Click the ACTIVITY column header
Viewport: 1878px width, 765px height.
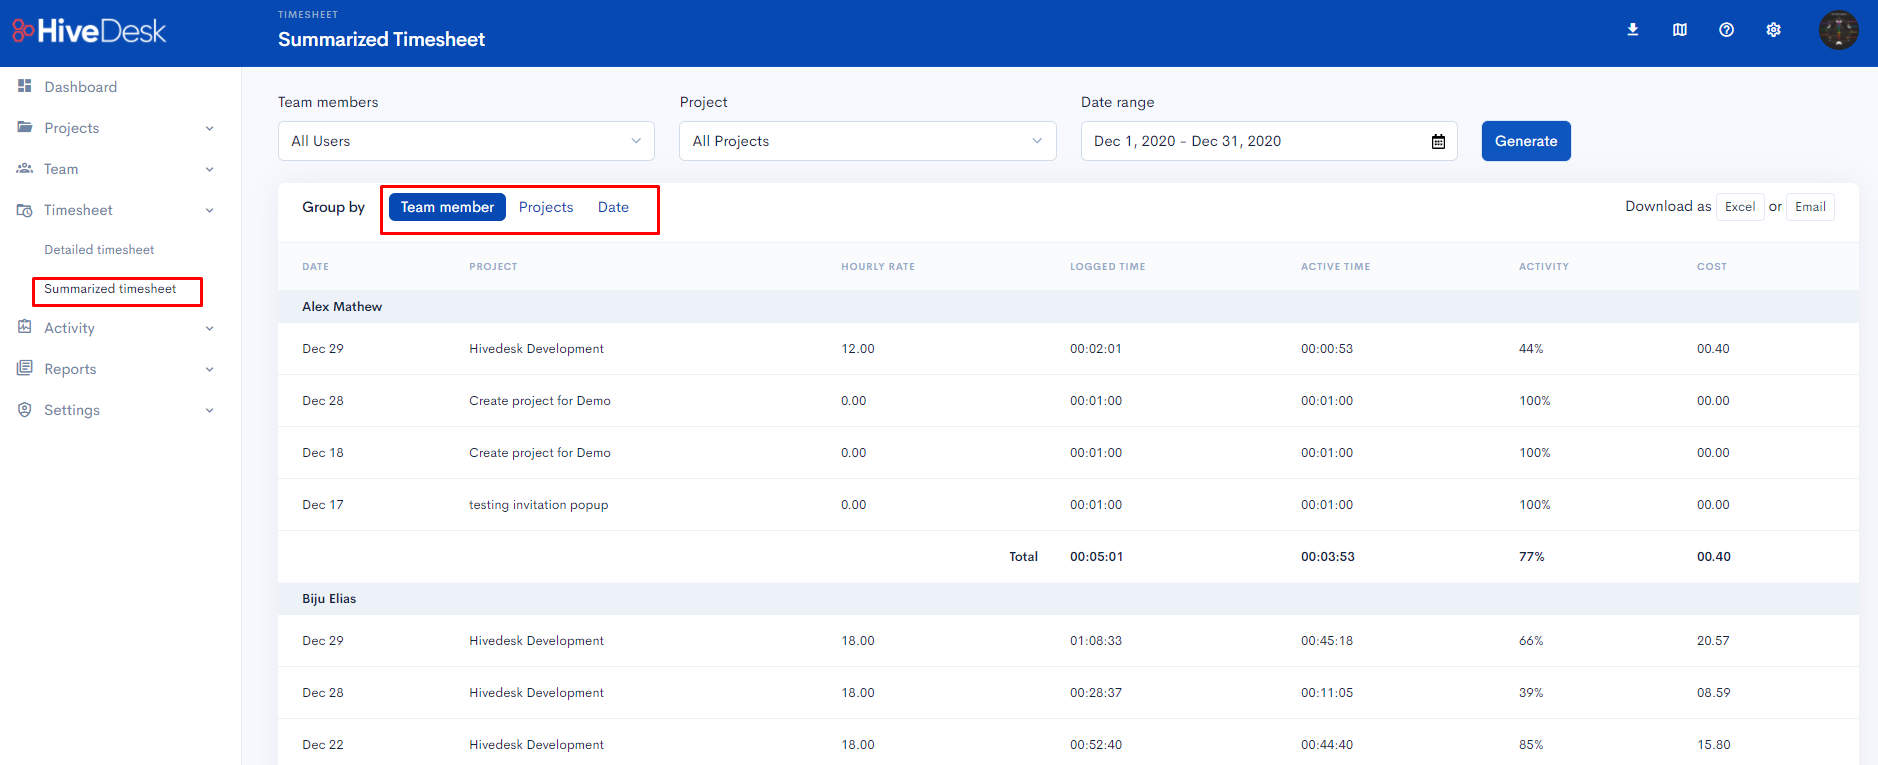point(1544,267)
